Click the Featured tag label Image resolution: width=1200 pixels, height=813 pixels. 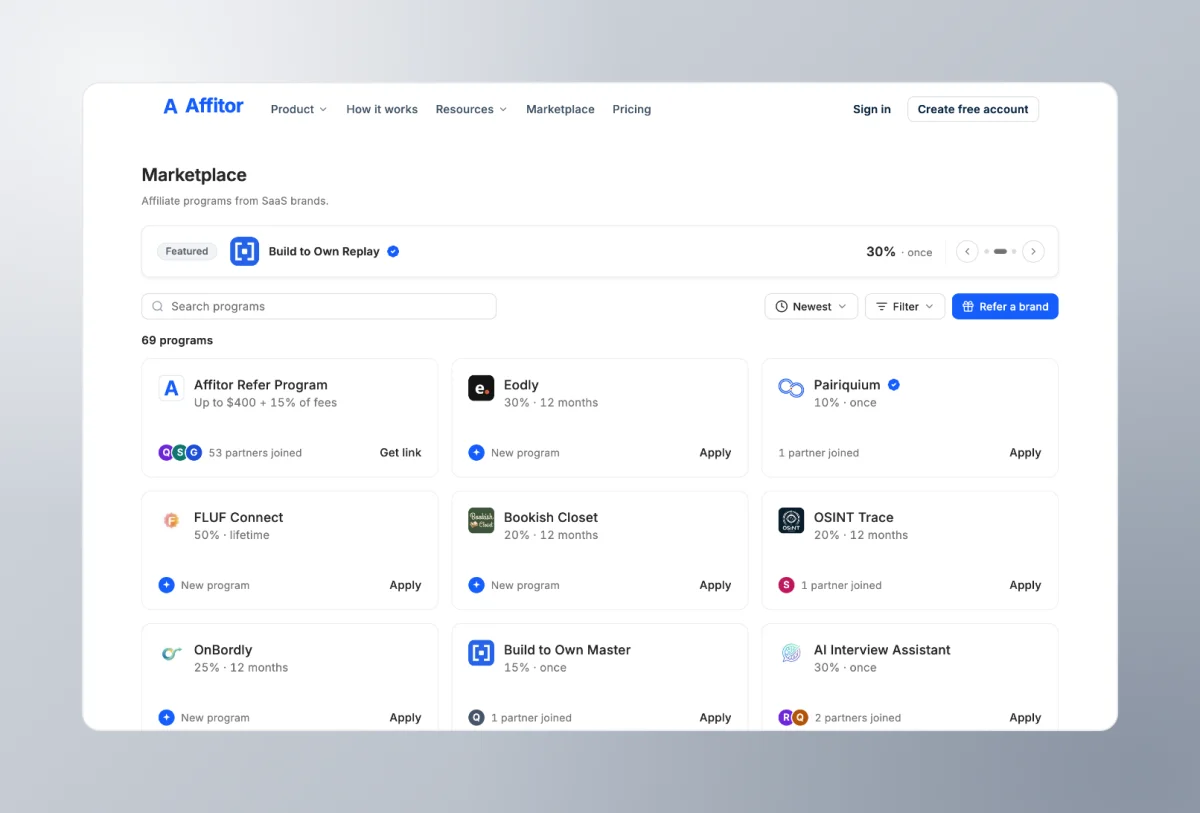pos(187,252)
